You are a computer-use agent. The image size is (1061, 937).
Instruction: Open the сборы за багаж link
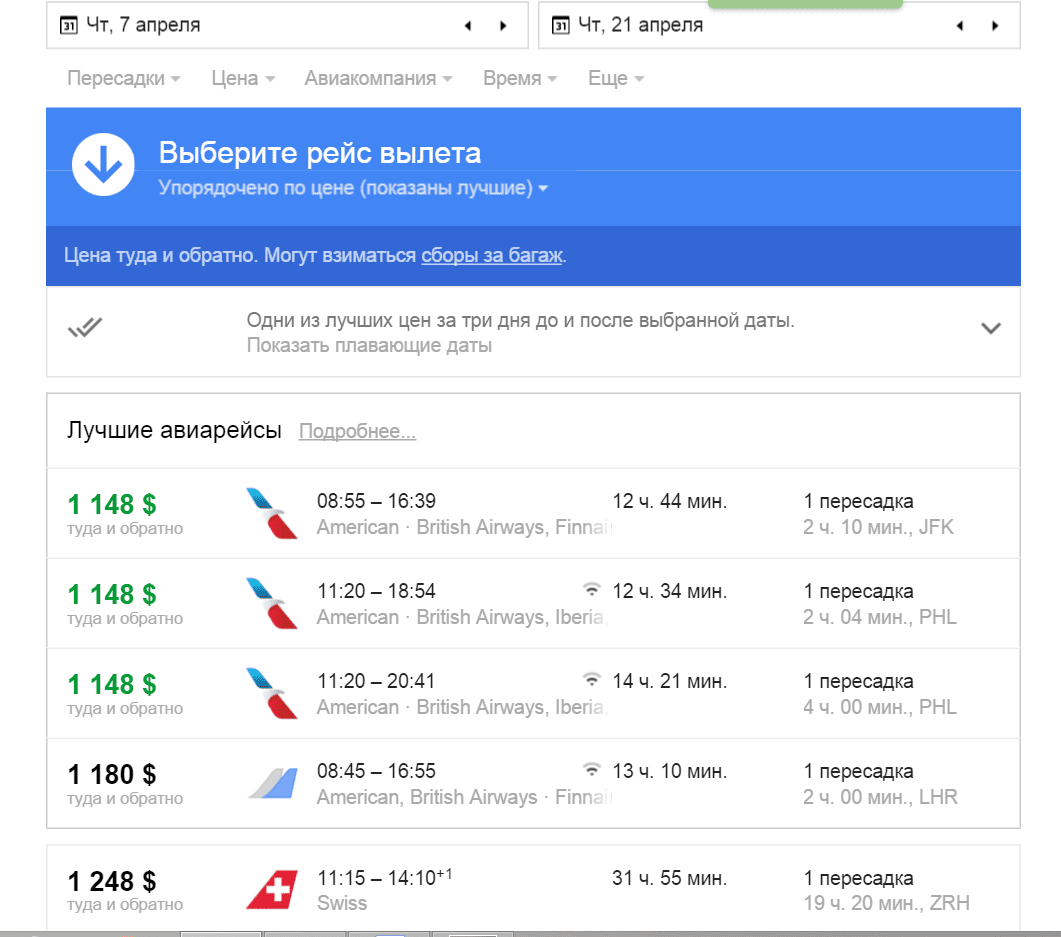point(492,255)
